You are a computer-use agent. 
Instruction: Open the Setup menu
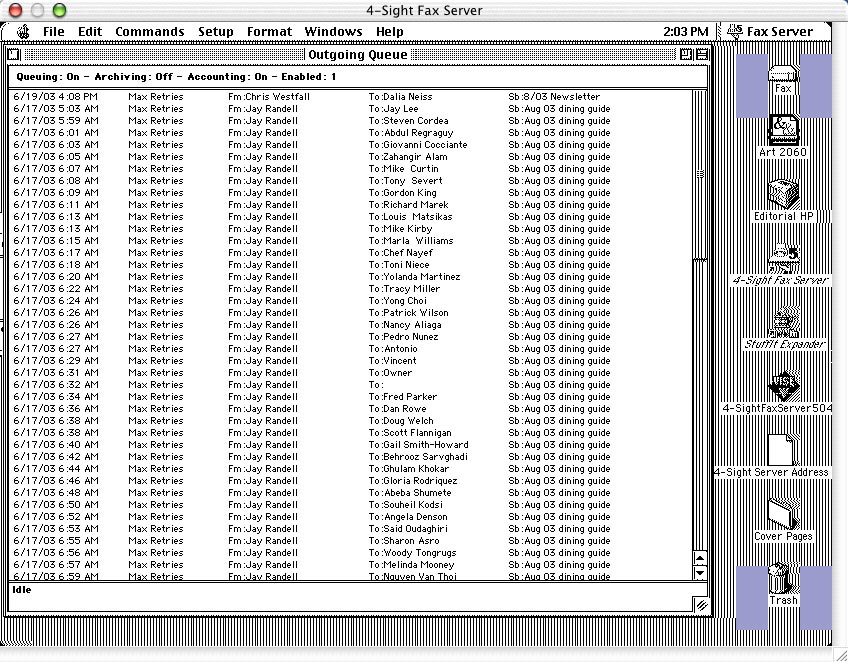tap(216, 32)
